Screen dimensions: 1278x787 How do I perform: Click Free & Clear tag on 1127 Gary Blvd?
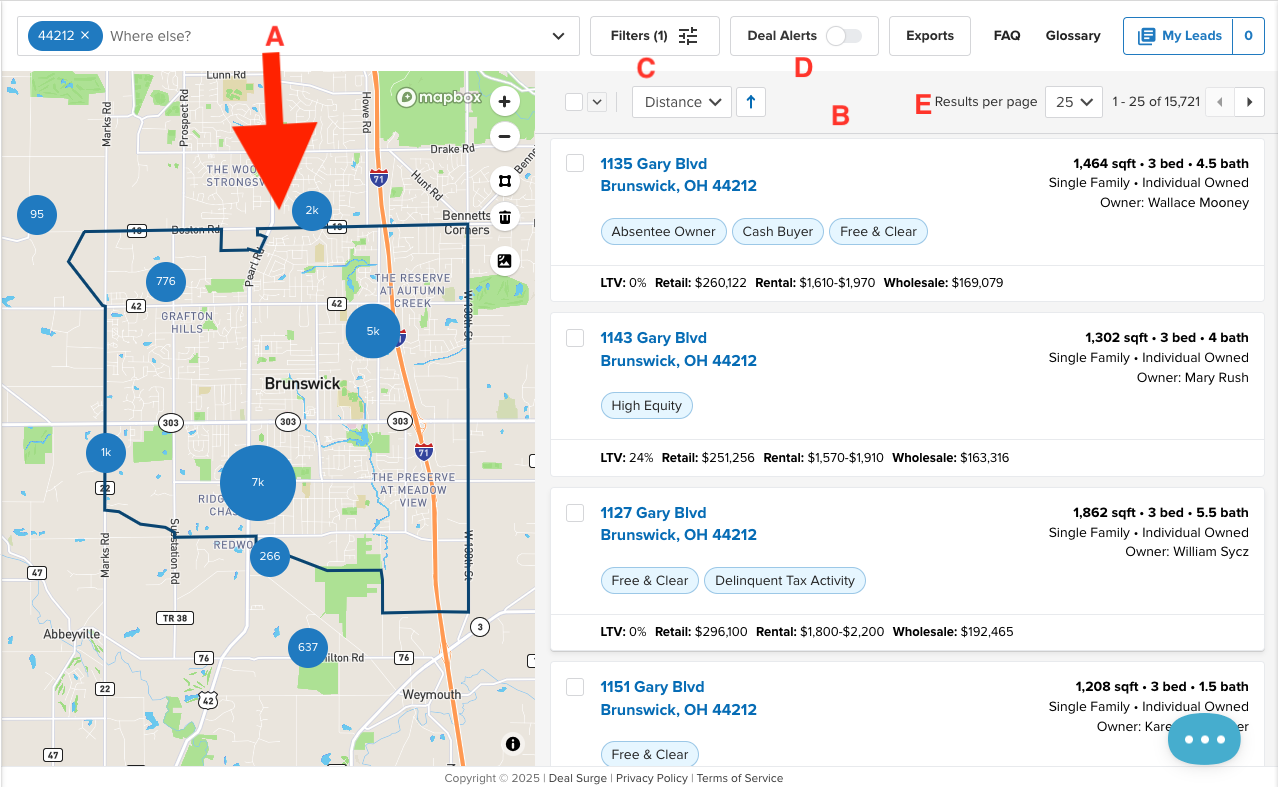(650, 581)
